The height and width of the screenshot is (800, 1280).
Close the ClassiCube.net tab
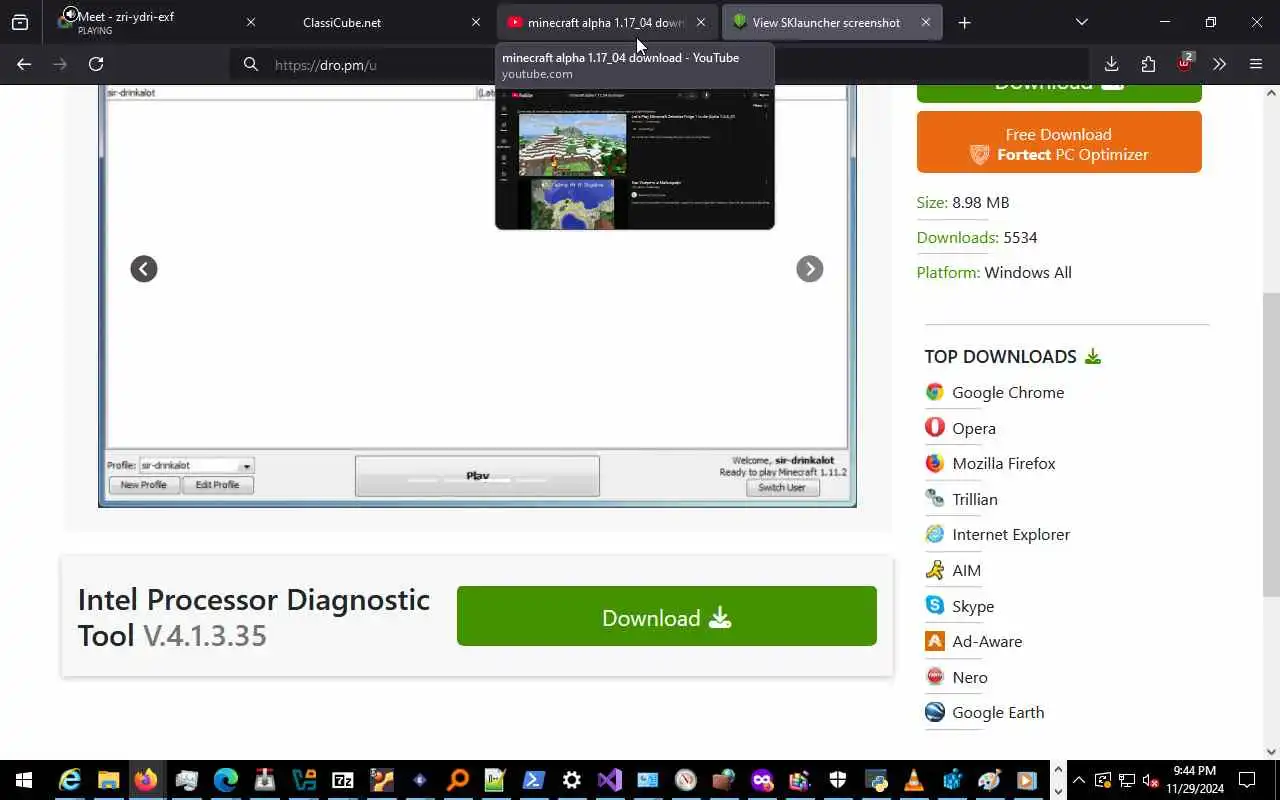pos(475,22)
